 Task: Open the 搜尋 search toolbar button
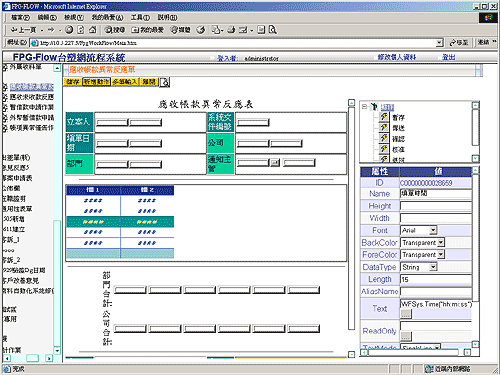pyautogui.click(x=114, y=30)
